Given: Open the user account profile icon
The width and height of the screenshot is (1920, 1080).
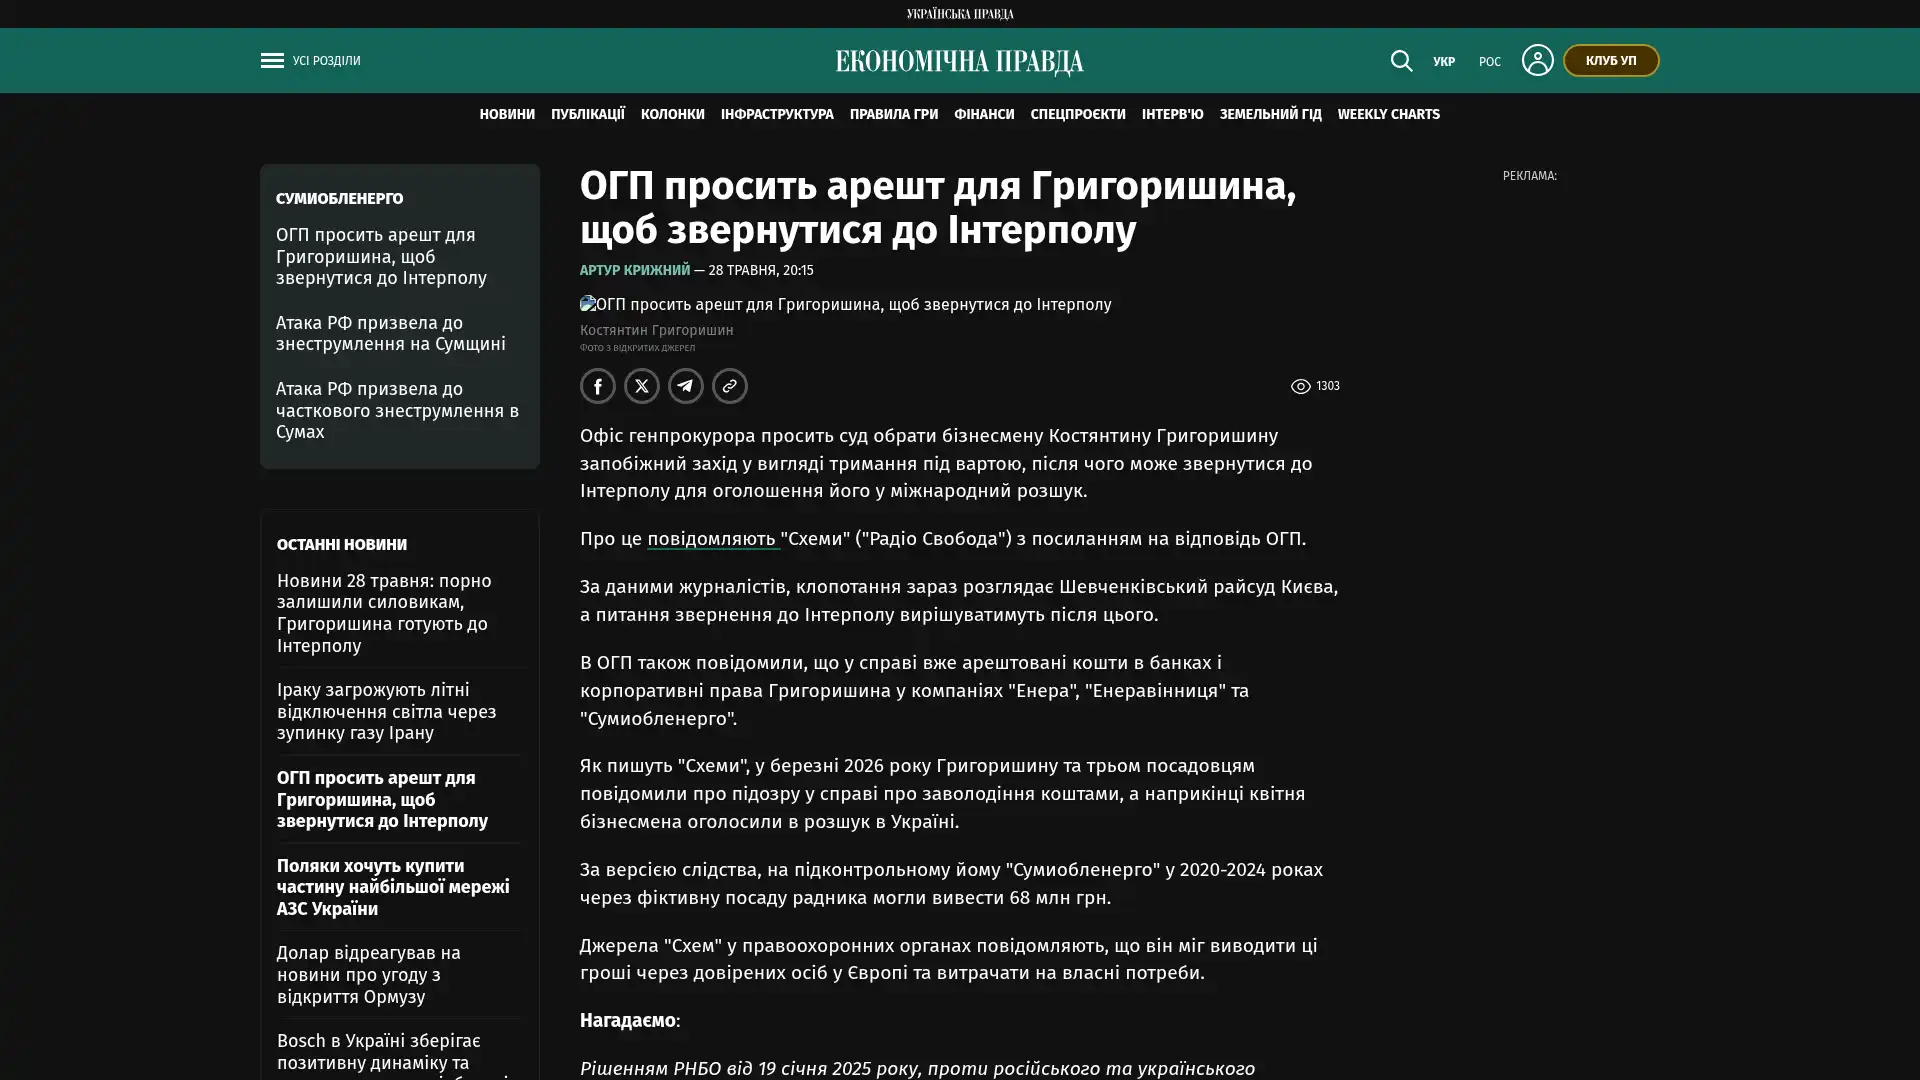Looking at the screenshot, I should (1537, 60).
